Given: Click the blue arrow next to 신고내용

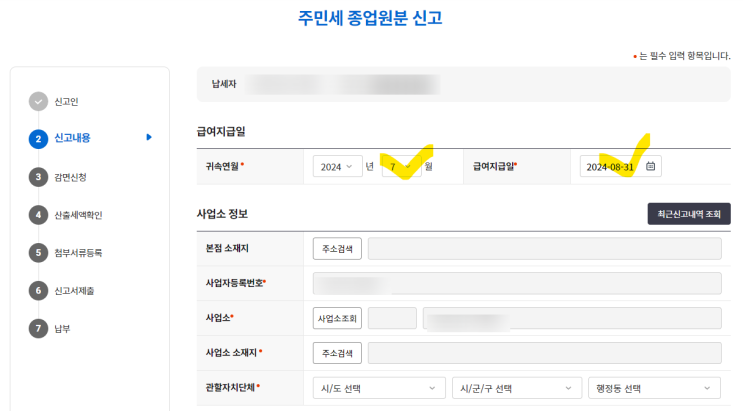Looking at the screenshot, I should (x=149, y=138).
